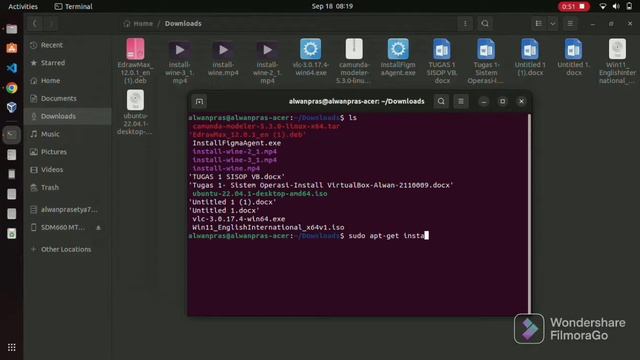
Task: Go back in Files navigation
Action: [35, 24]
